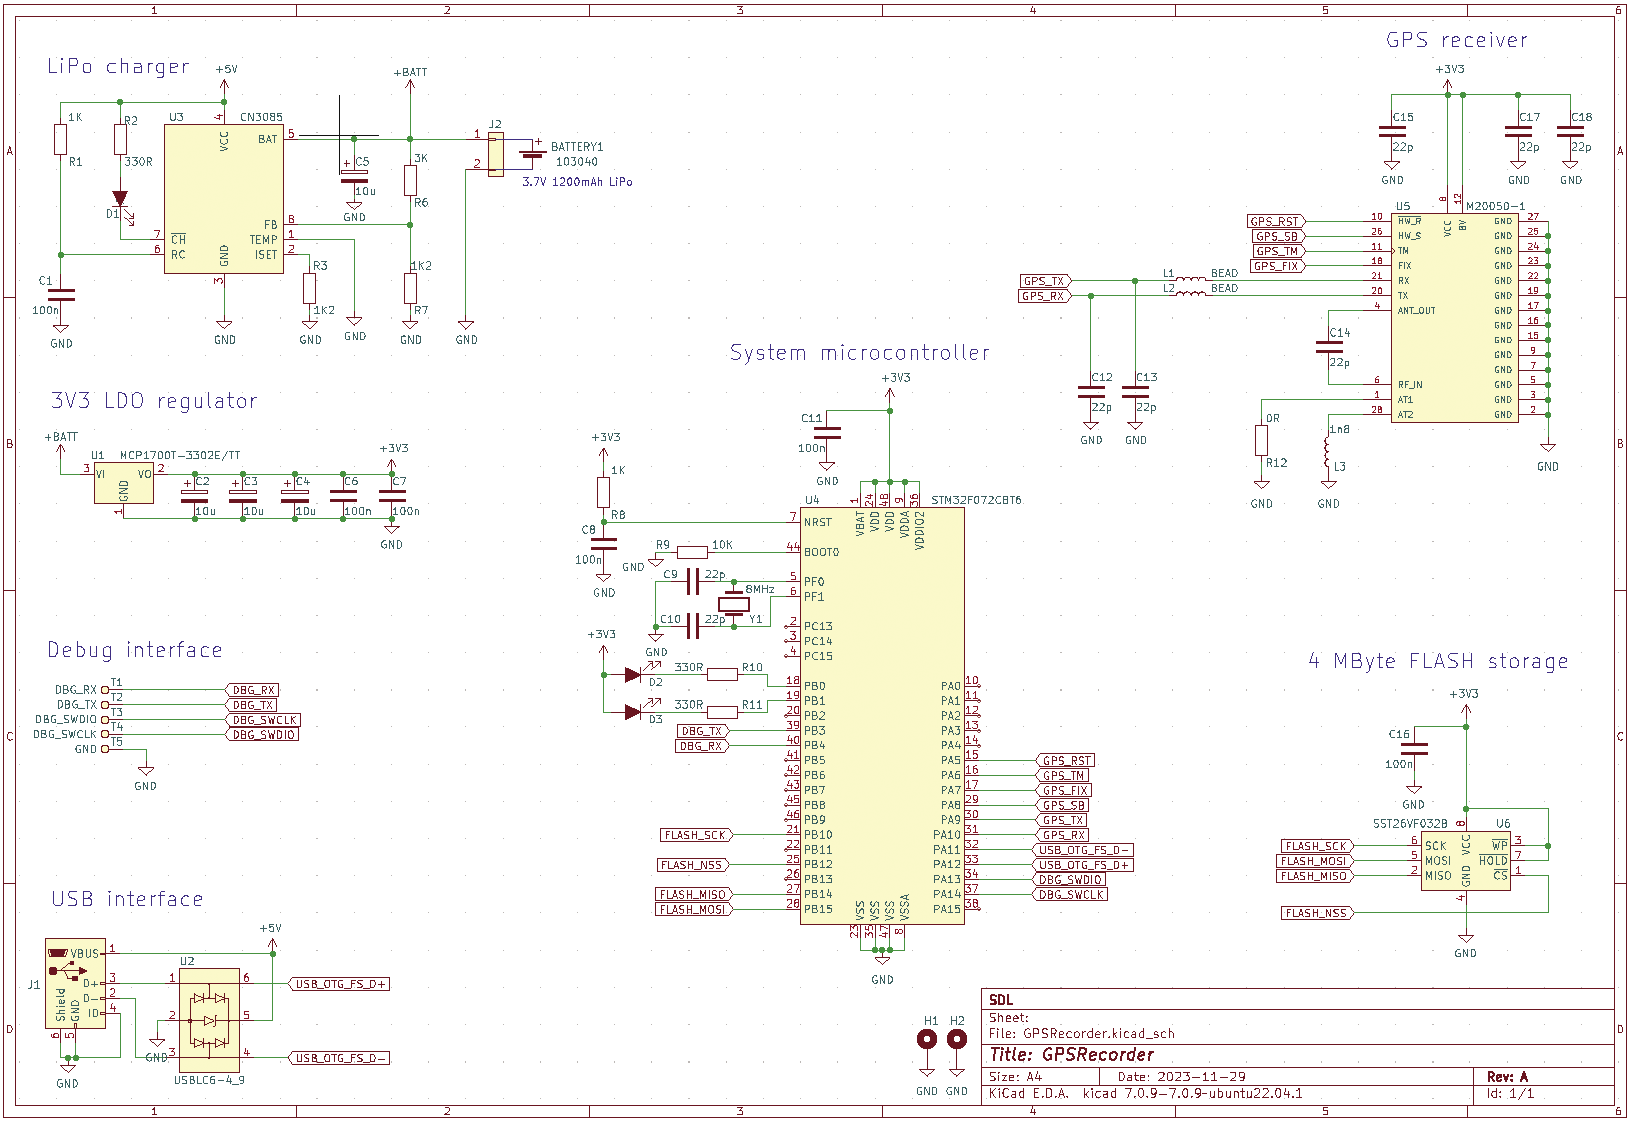This screenshot has width=1631, height=1122.
Task: Select '4 MByte FLASH storage' heading
Action: click(x=1438, y=661)
